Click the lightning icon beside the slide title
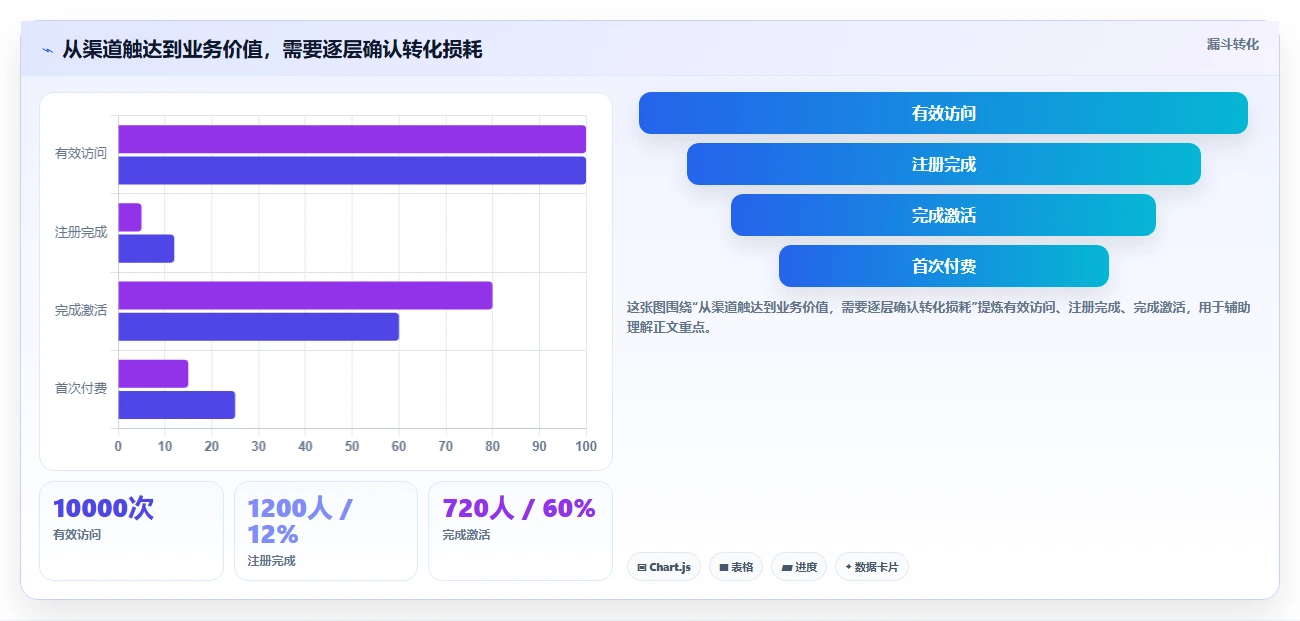This screenshot has height=621, width=1300. [x=47, y=50]
